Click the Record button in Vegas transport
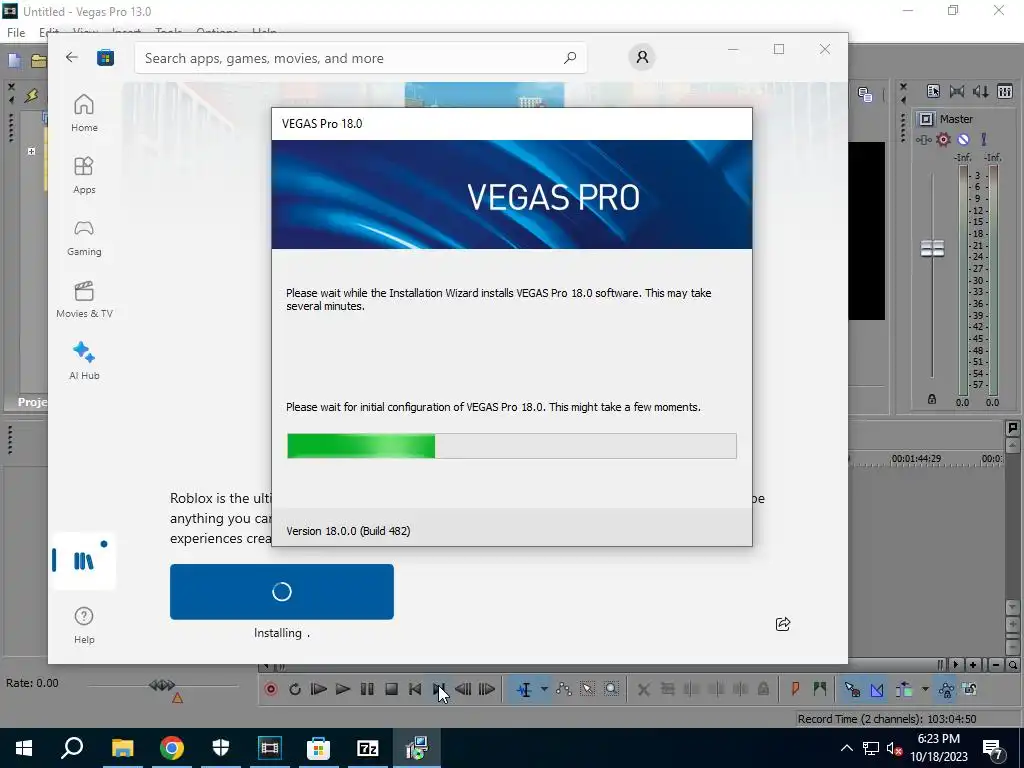 tap(271, 689)
